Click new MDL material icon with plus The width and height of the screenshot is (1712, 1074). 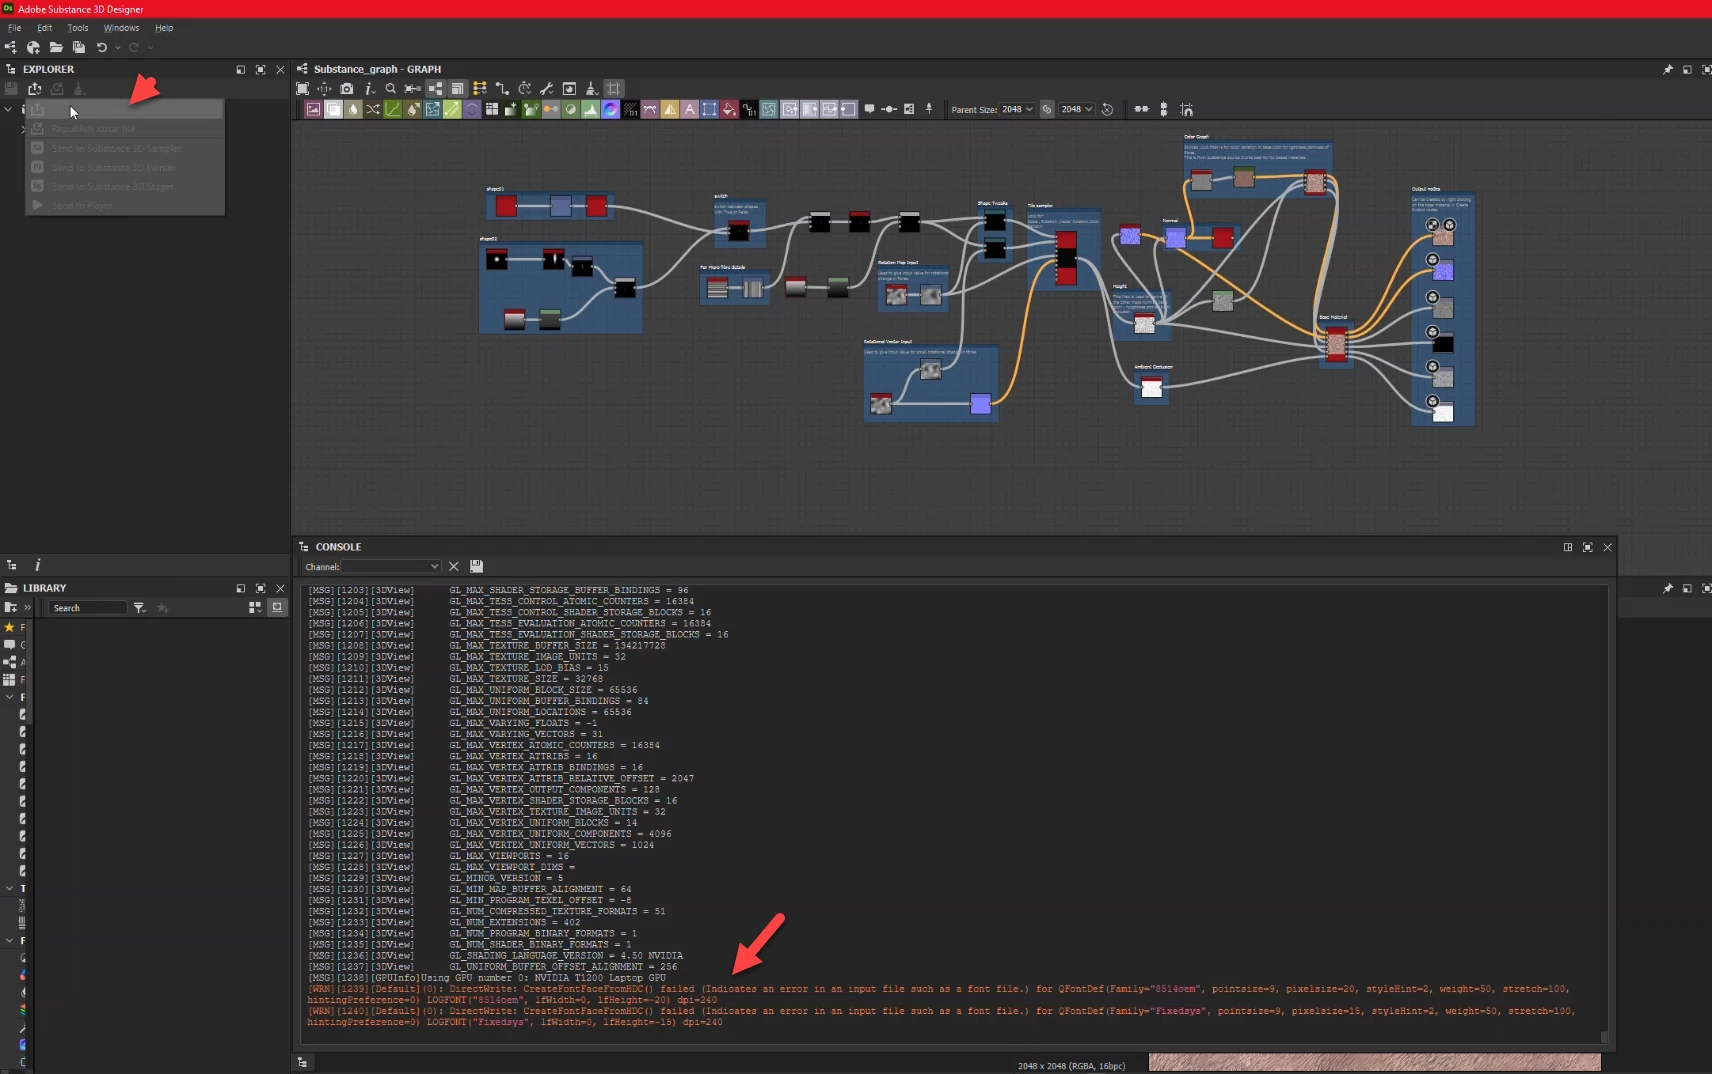tap(33, 47)
